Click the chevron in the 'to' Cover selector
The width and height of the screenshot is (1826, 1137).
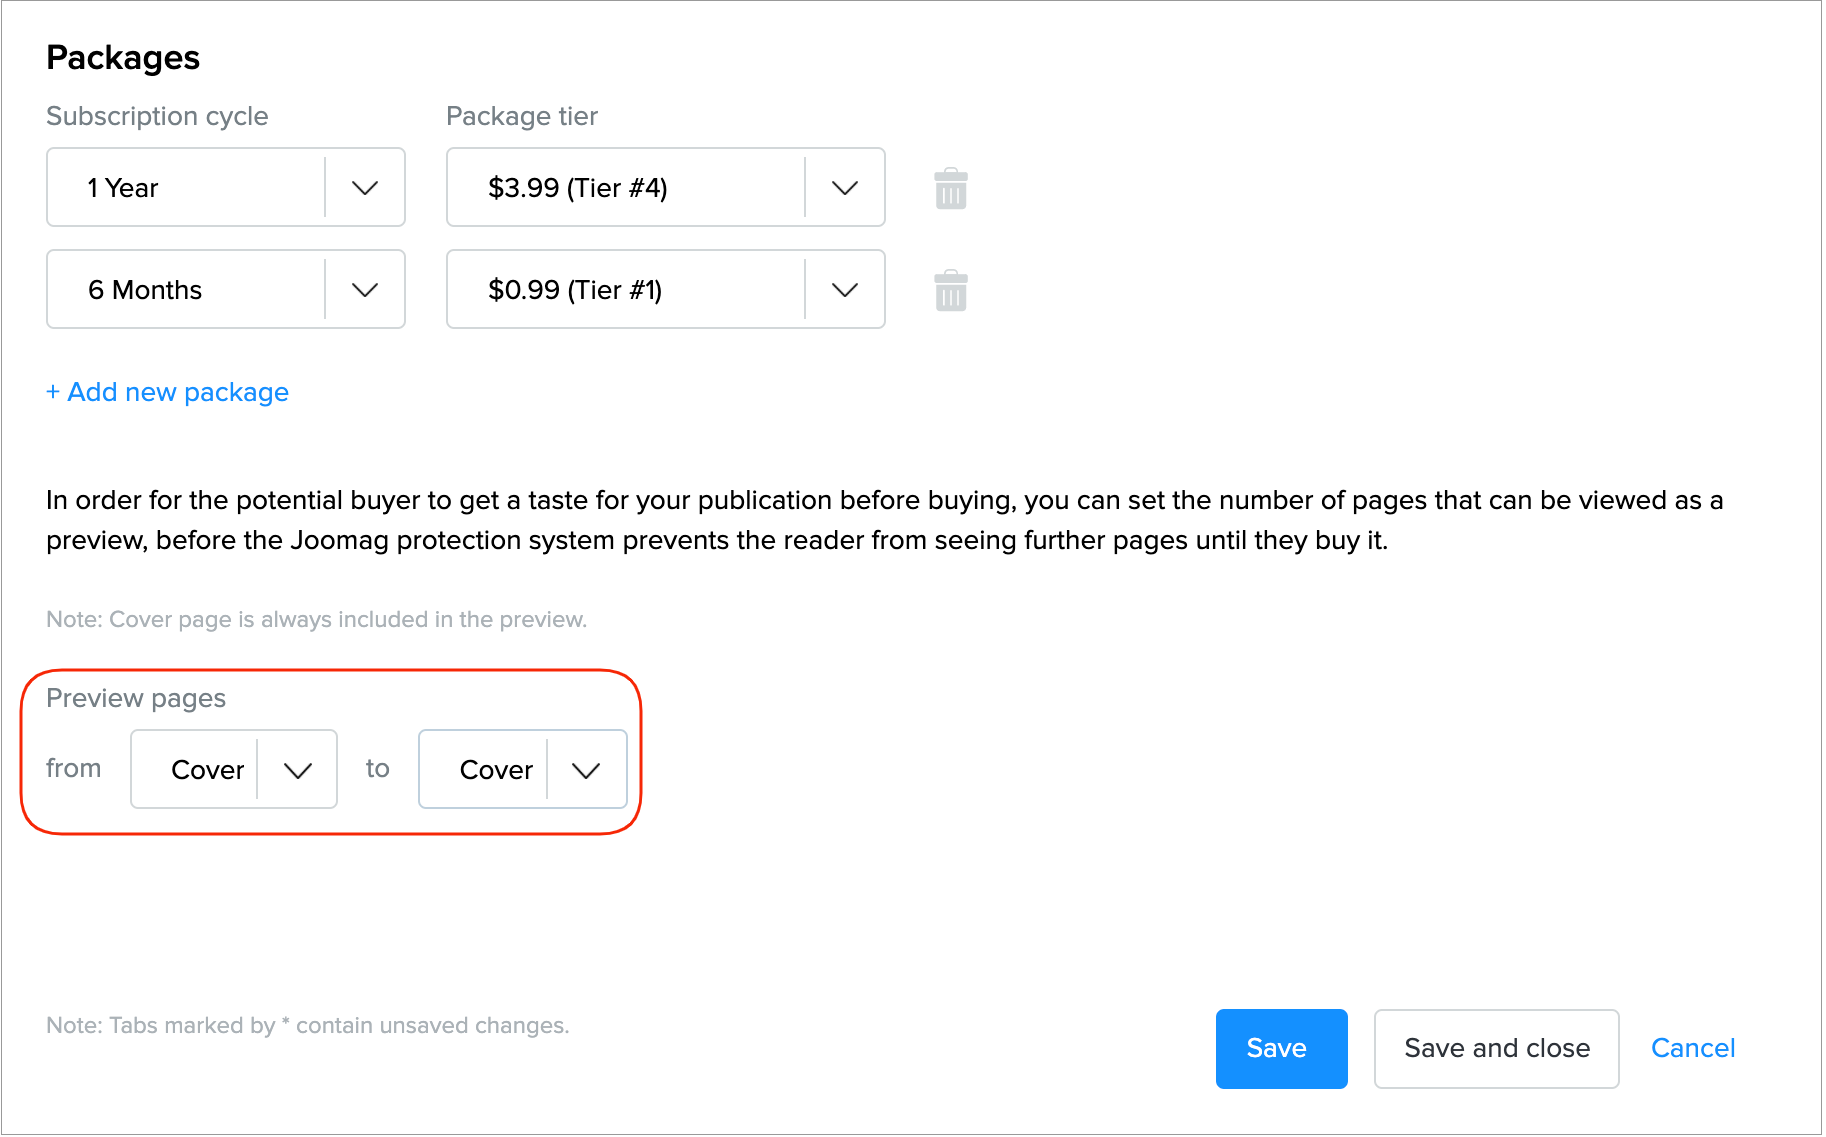(x=586, y=770)
